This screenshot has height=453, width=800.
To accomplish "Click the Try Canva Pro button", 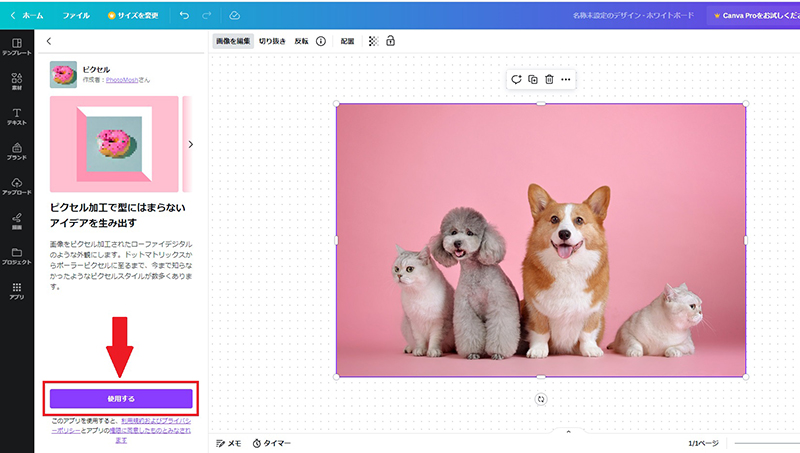I will pos(754,15).
